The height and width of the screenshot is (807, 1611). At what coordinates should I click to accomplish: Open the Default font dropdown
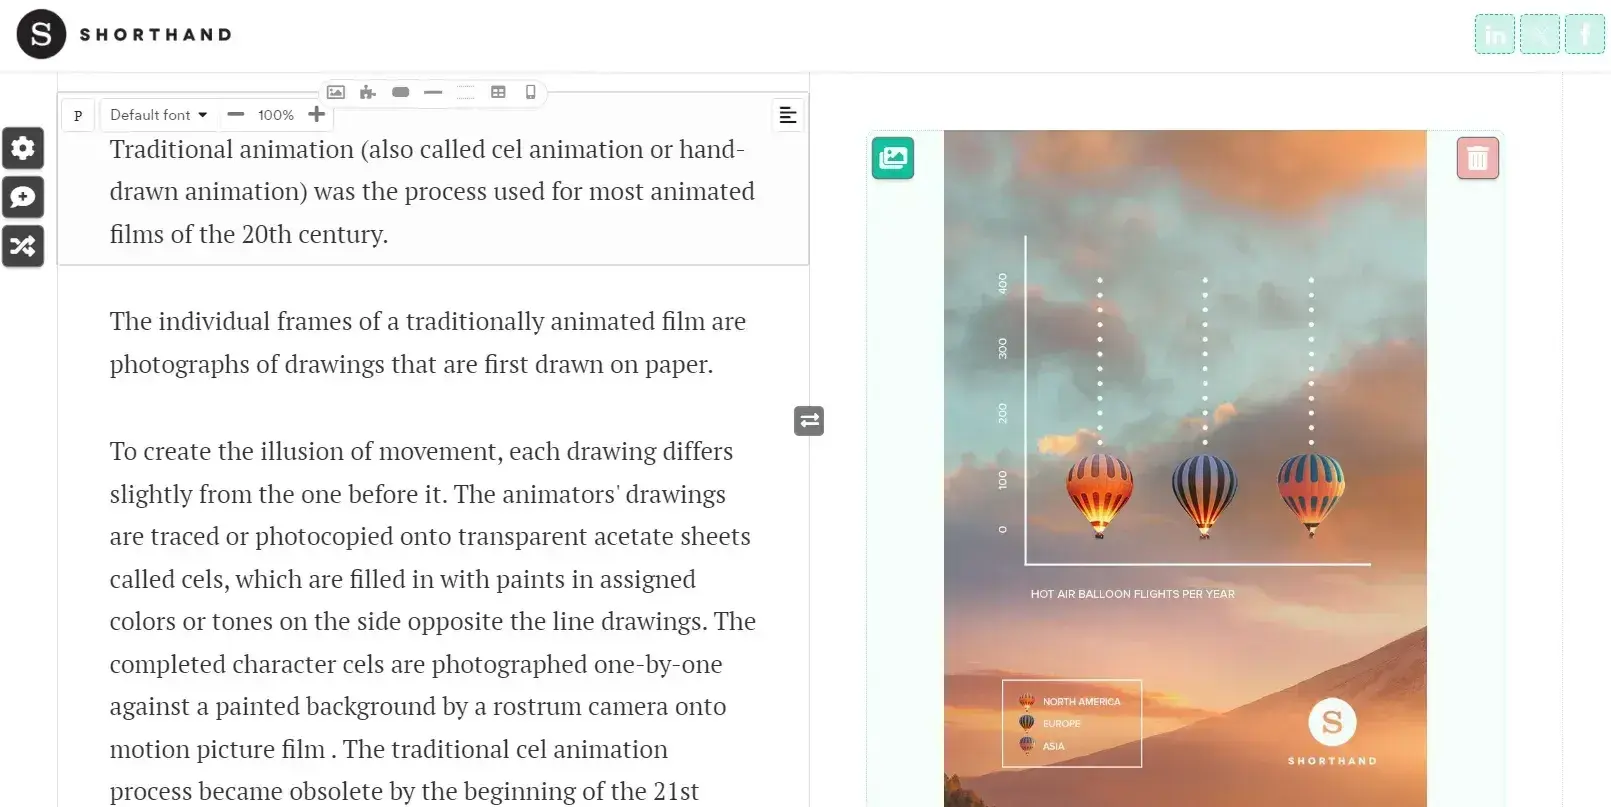click(x=159, y=115)
